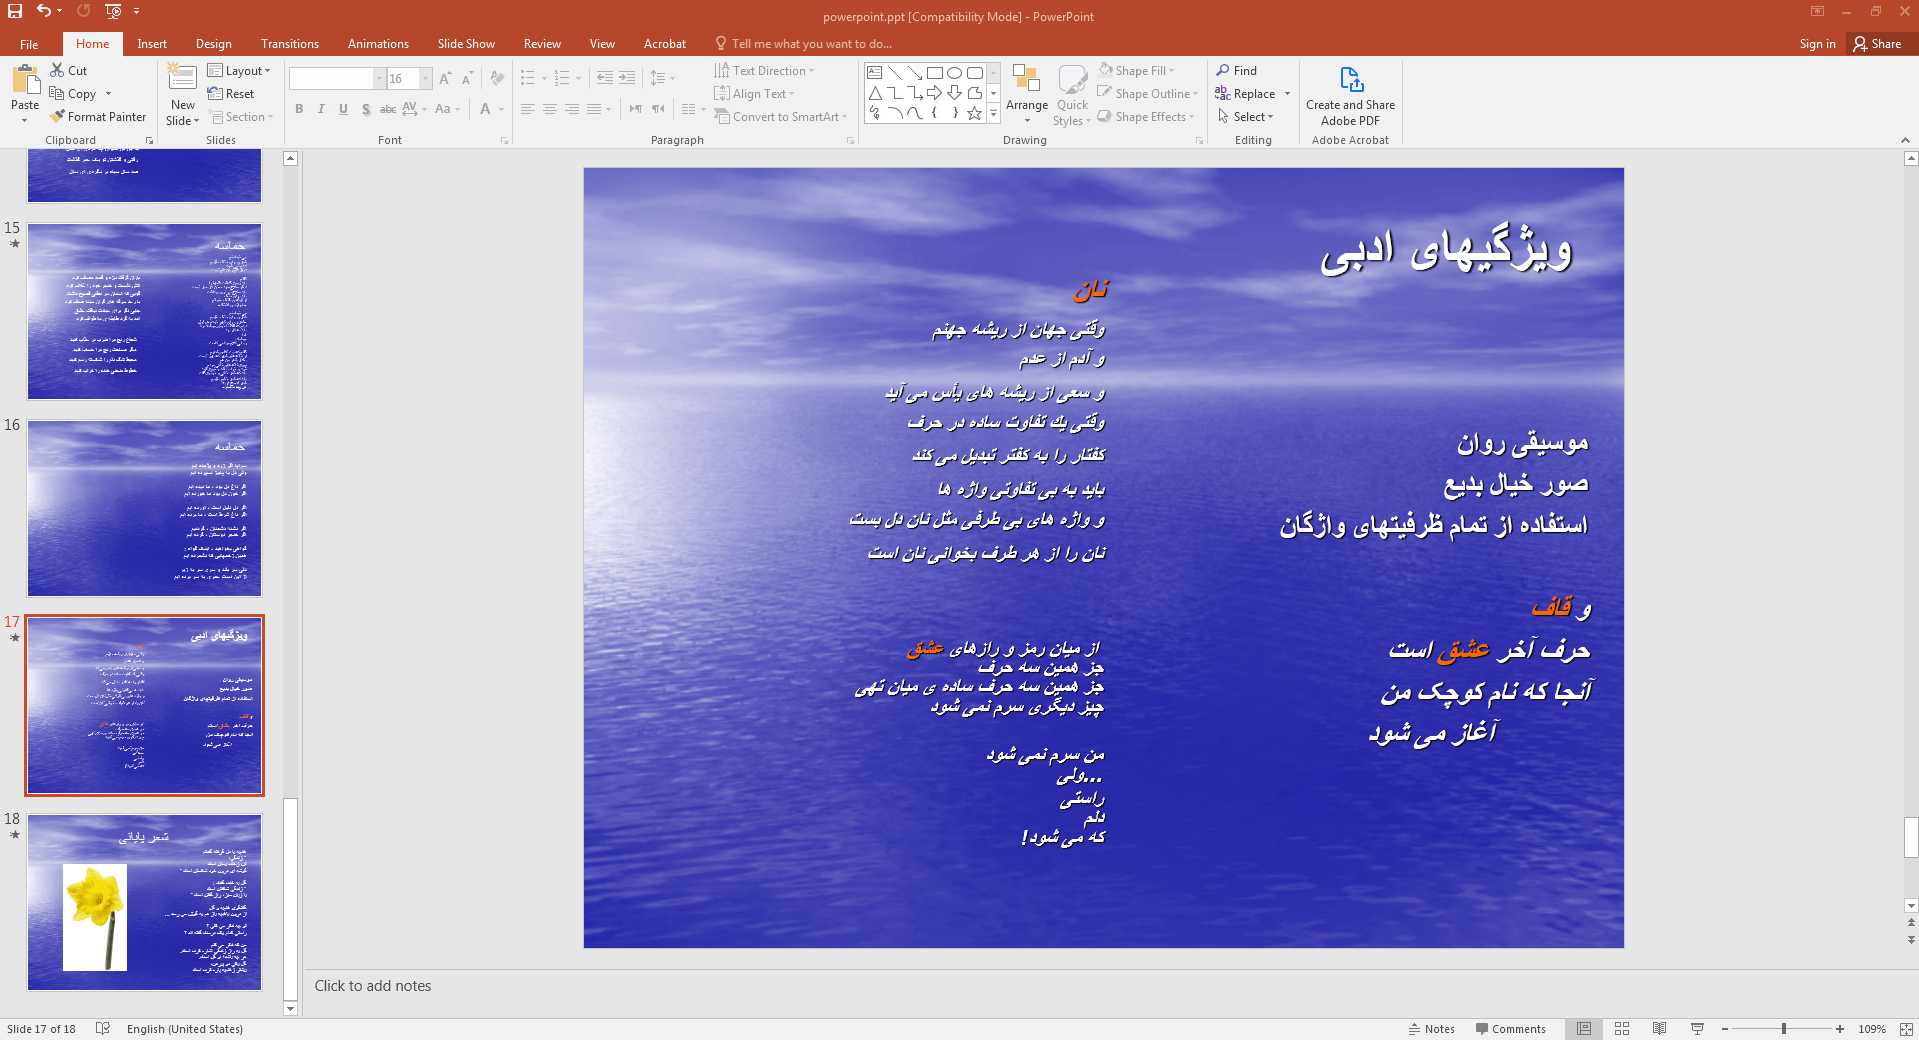Open line spacing options

coord(662,78)
